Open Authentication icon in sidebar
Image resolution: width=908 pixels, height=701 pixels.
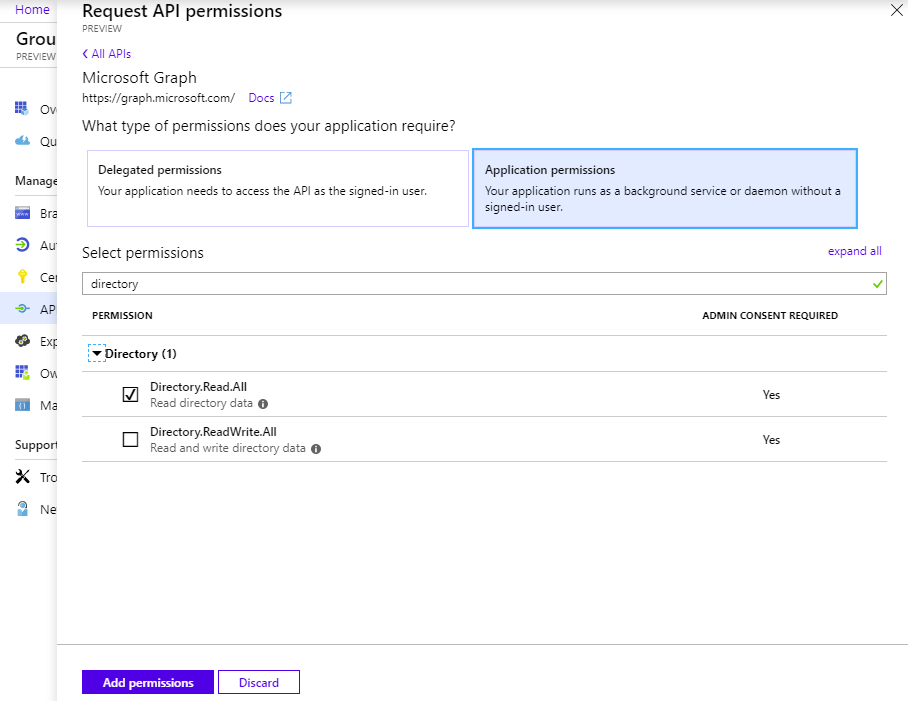tap(22, 245)
